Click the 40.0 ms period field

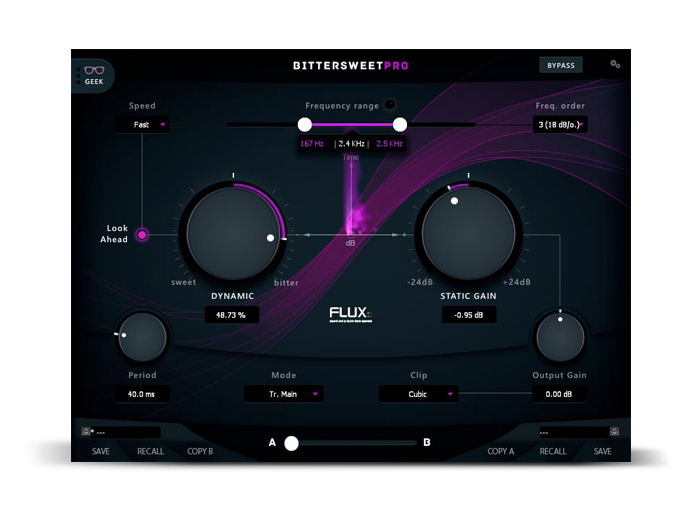click(142, 394)
